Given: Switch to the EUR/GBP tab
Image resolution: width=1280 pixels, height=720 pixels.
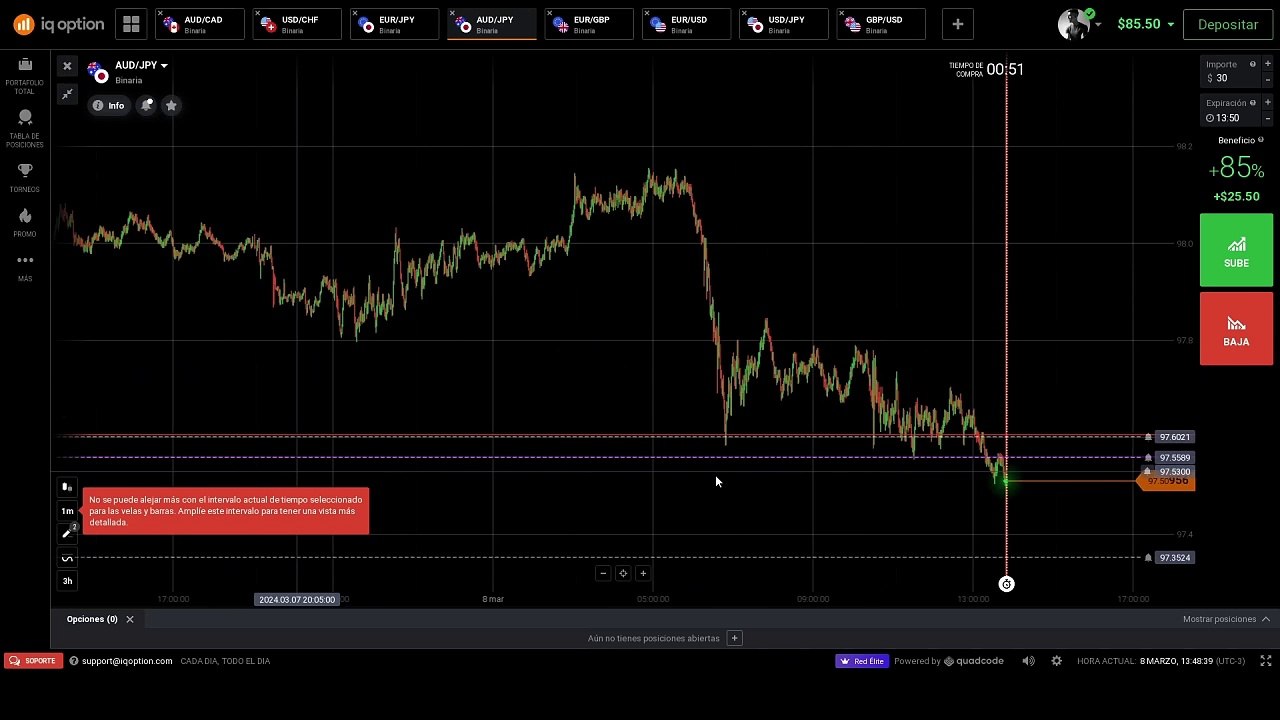Looking at the screenshot, I should point(589,24).
